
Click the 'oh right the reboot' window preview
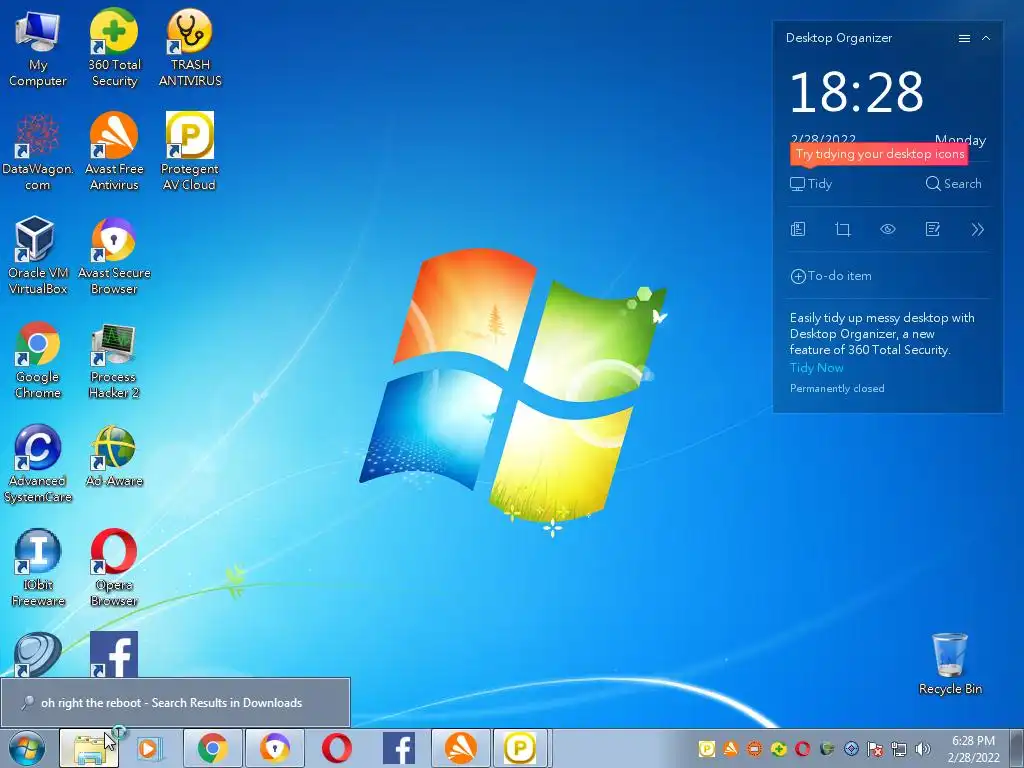[x=175, y=703]
